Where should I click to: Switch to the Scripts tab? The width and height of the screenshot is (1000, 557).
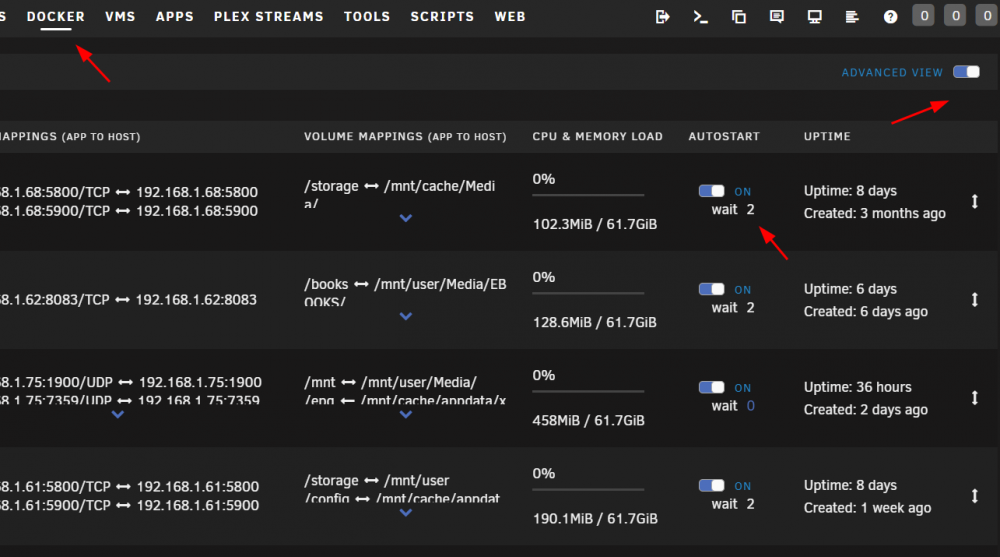pos(442,17)
